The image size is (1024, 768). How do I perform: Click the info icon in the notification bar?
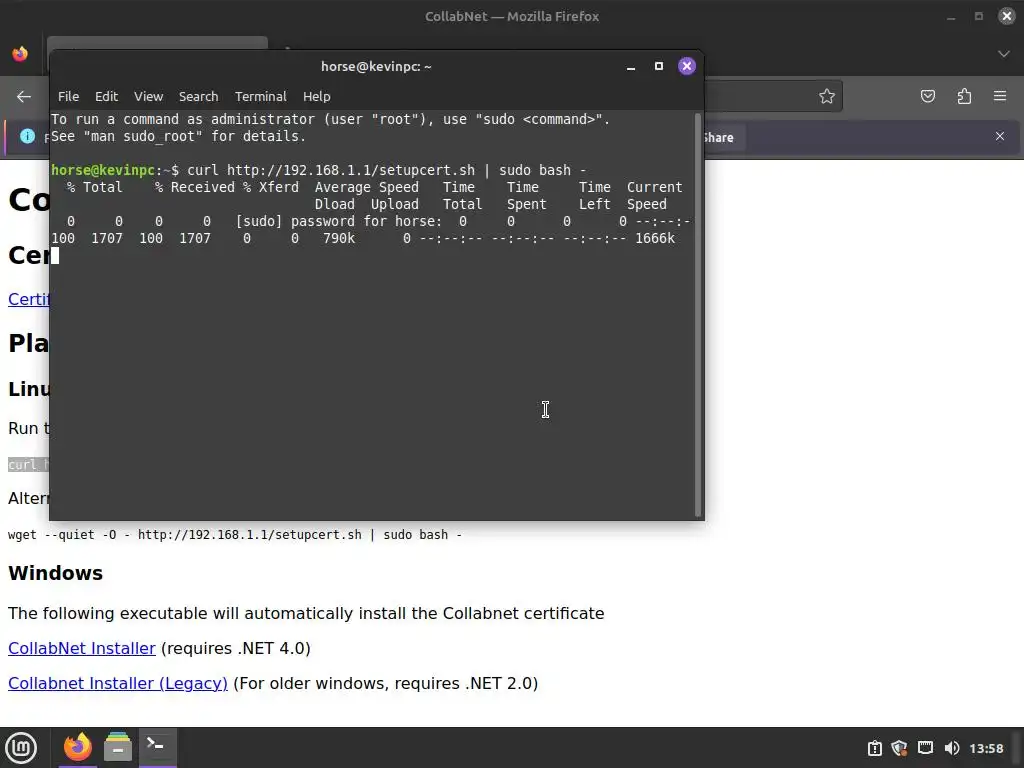click(27, 136)
